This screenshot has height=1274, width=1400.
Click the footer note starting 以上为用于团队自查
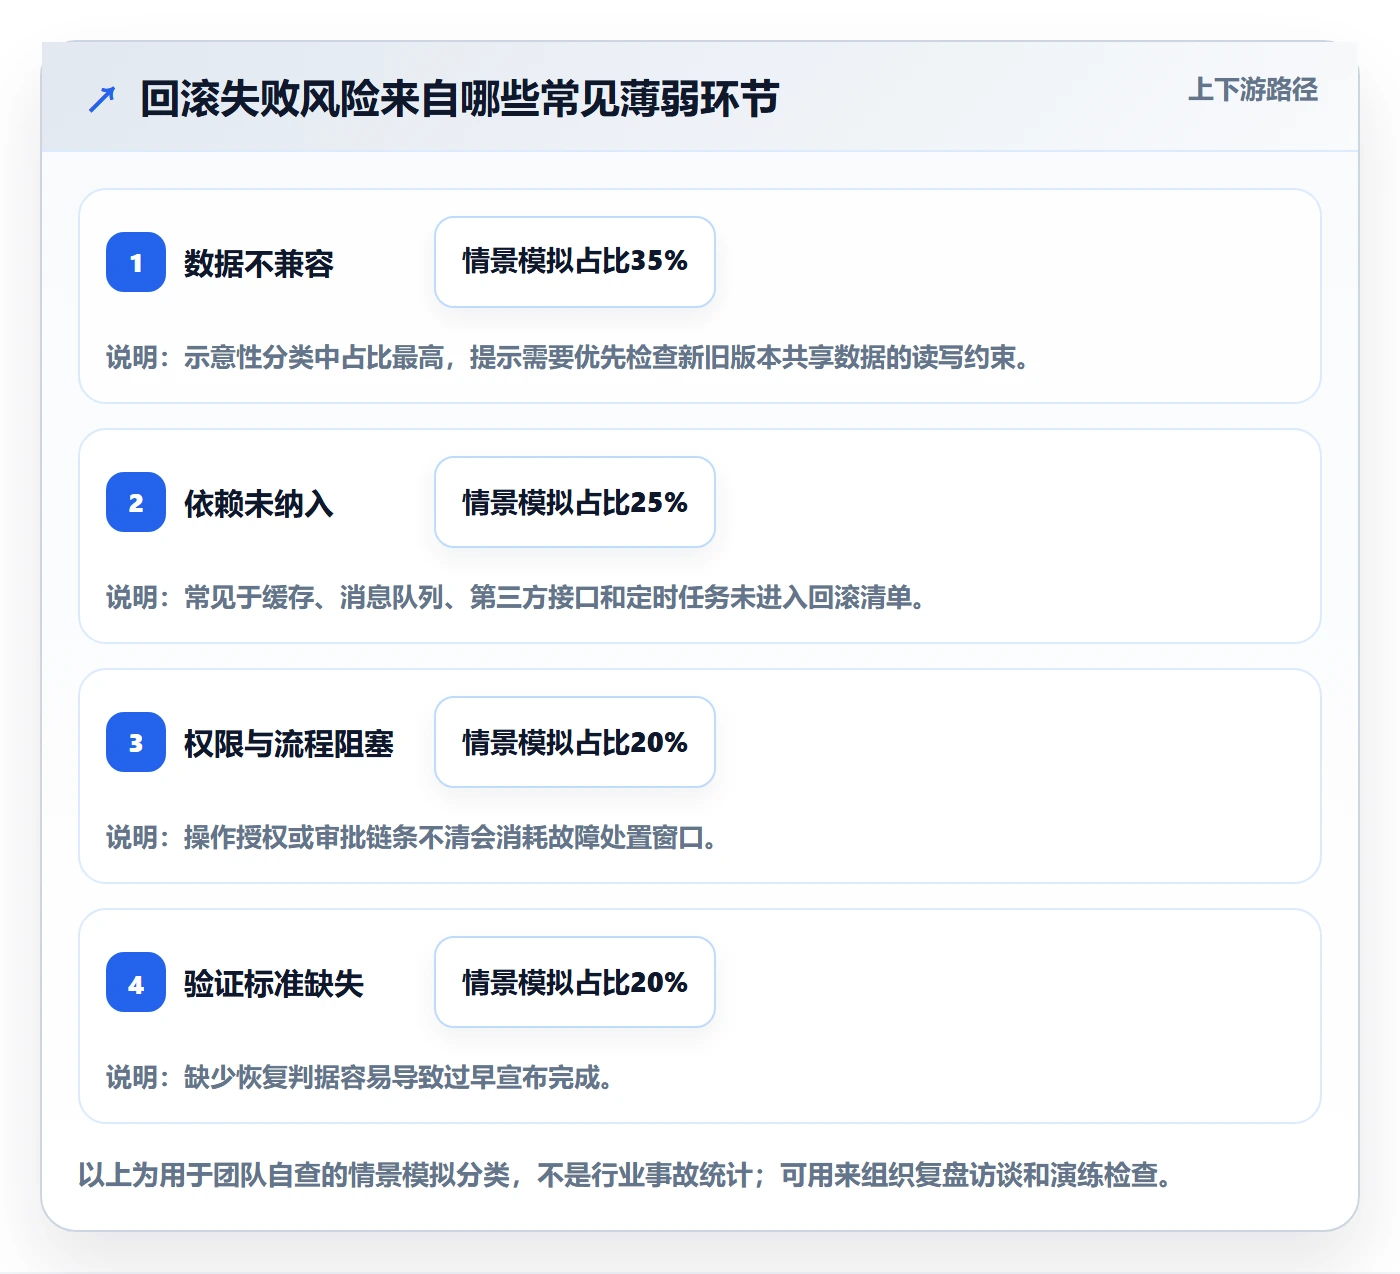pos(626,1174)
